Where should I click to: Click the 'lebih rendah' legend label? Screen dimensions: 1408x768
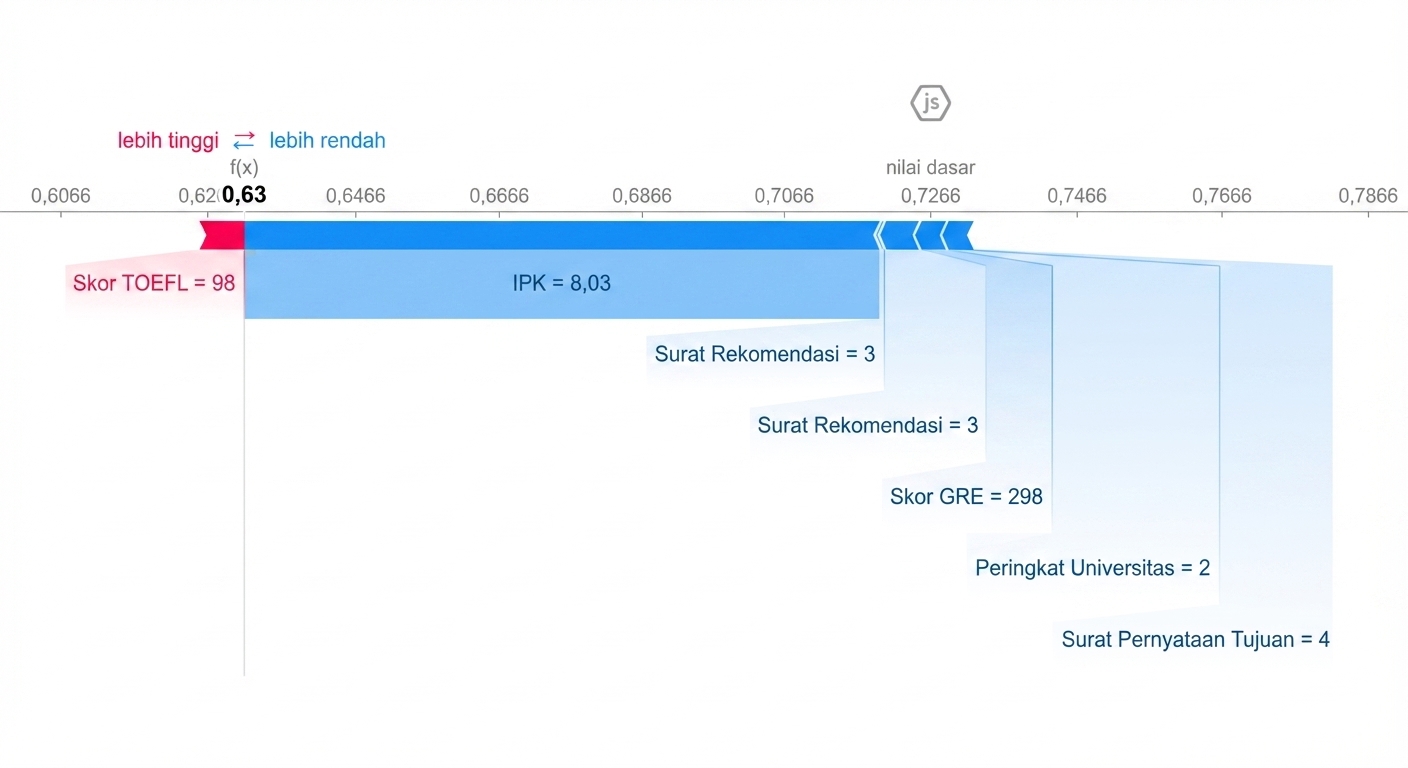(x=327, y=141)
